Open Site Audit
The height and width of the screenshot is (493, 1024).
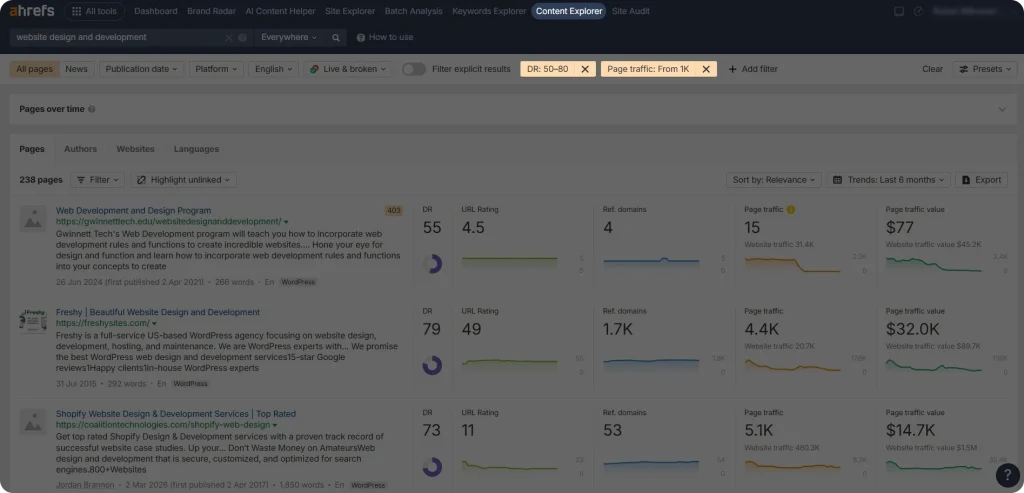pyautogui.click(x=631, y=11)
